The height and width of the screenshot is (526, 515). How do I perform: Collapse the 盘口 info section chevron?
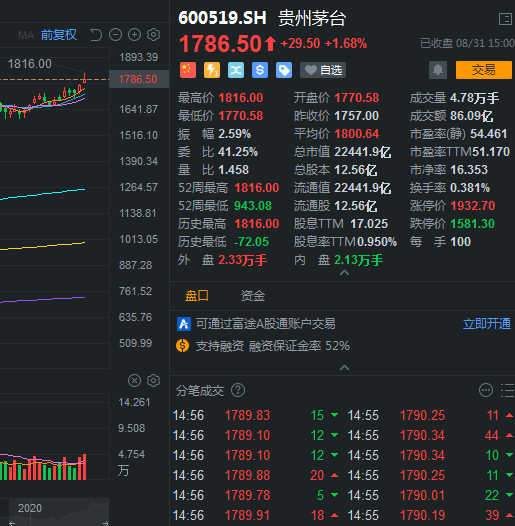click(345, 368)
